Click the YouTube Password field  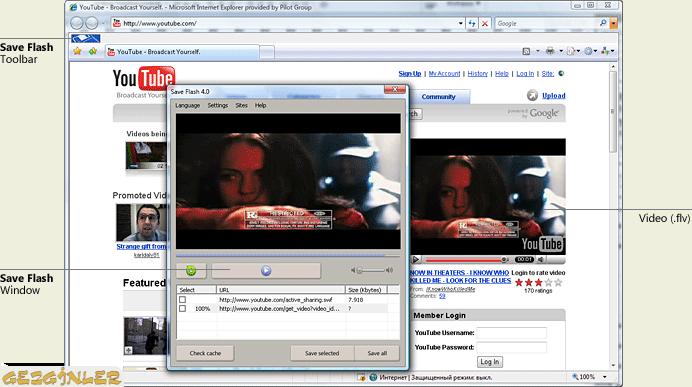point(511,347)
